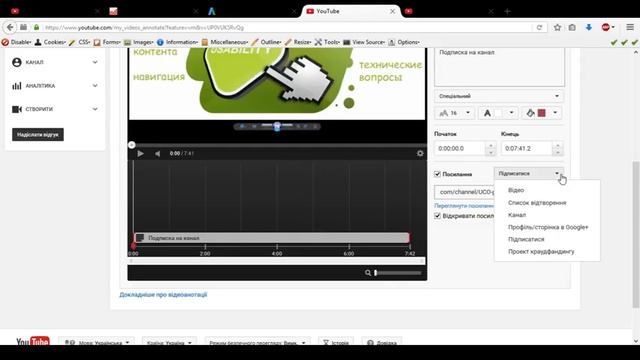This screenshot has width=640, height=360.
Task: Click View Source in developer toolbar
Action: tap(364, 42)
